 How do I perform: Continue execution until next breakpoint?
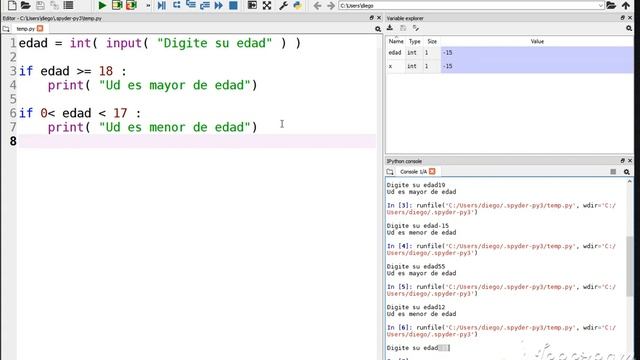pyautogui.click(x=219, y=5)
